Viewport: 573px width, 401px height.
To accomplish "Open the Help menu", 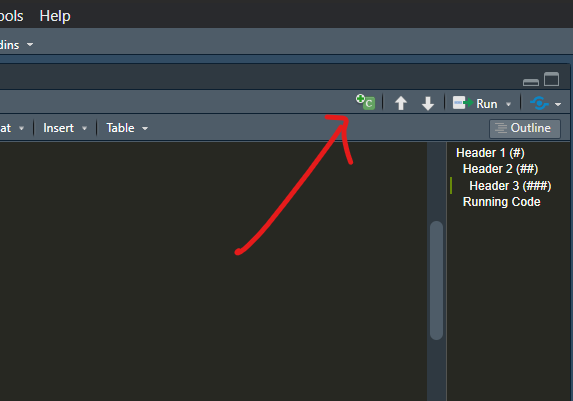I will [x=55, y=16].
